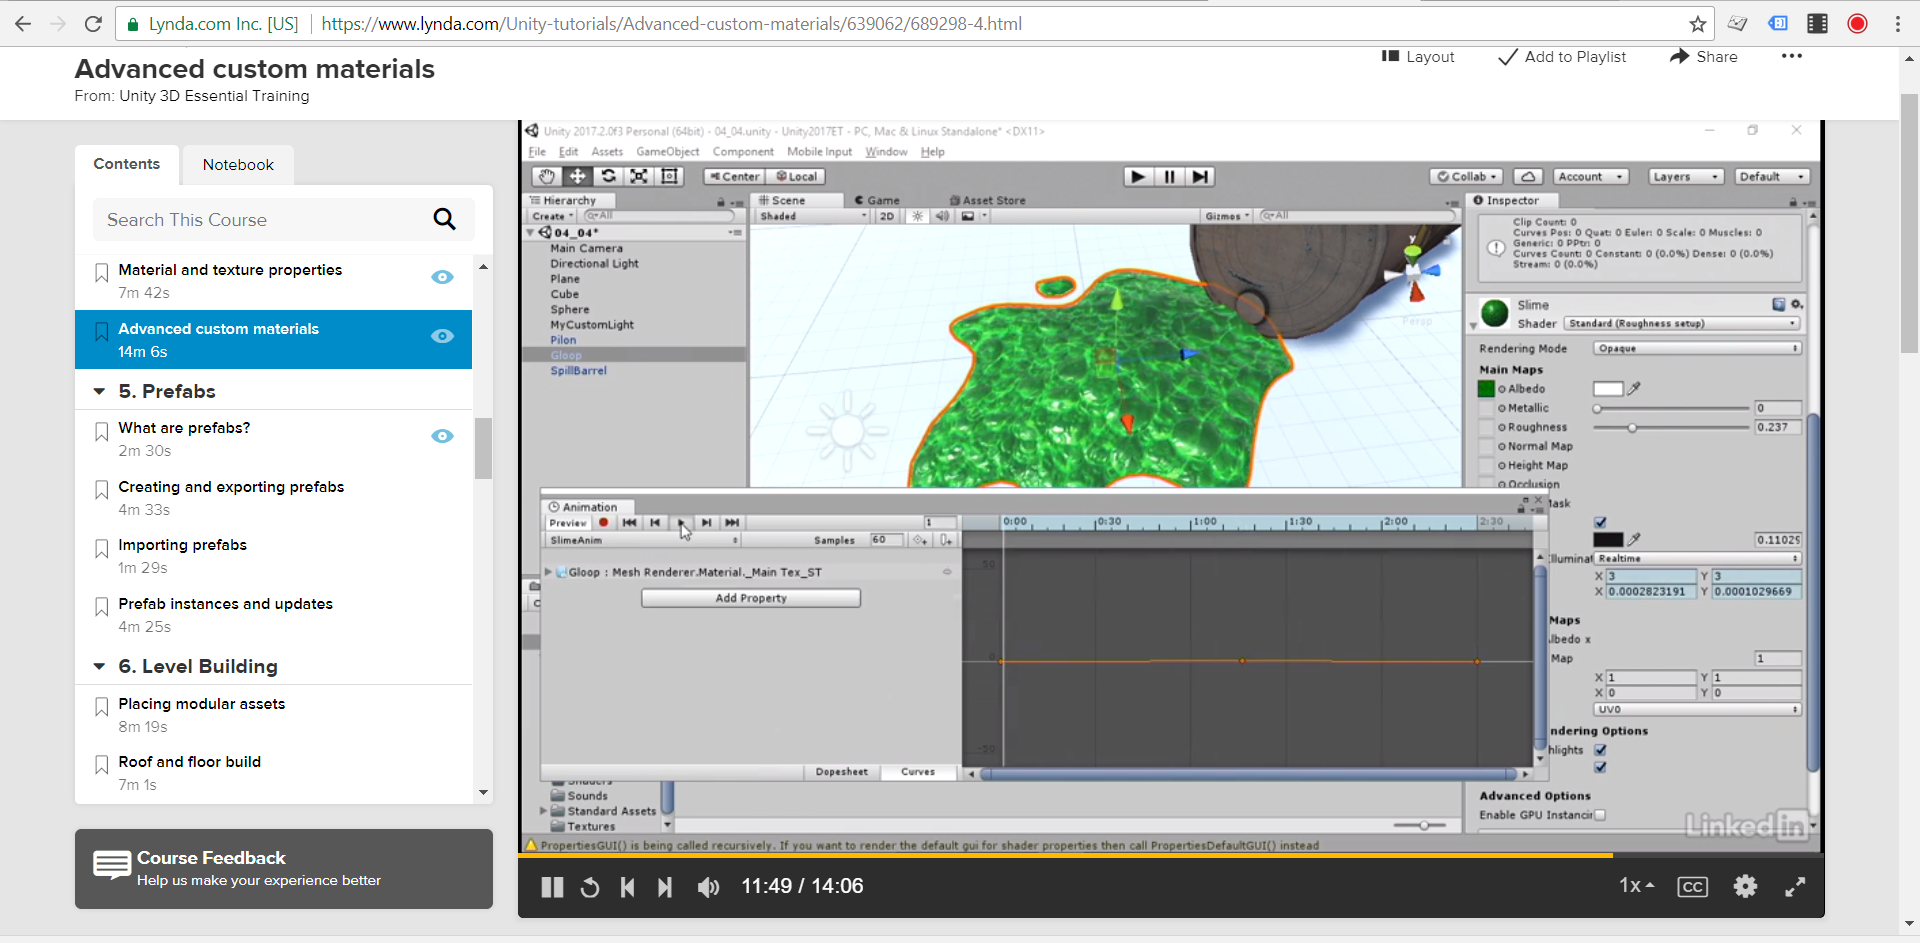The width and height of the screenshot is (1920, 943).
Task: Skip to next video
Action: [665, 887]
